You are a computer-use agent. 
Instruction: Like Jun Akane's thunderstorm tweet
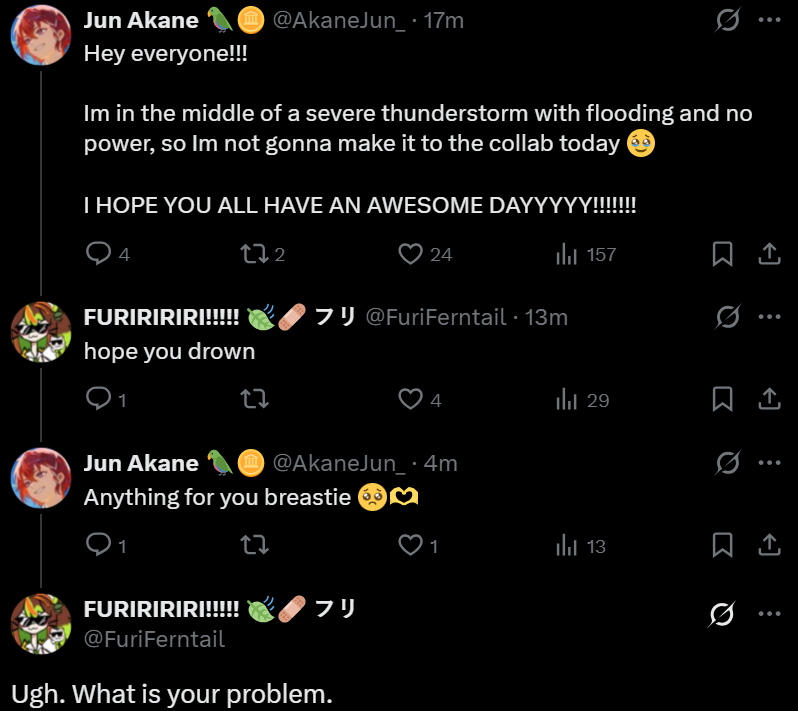411,254
